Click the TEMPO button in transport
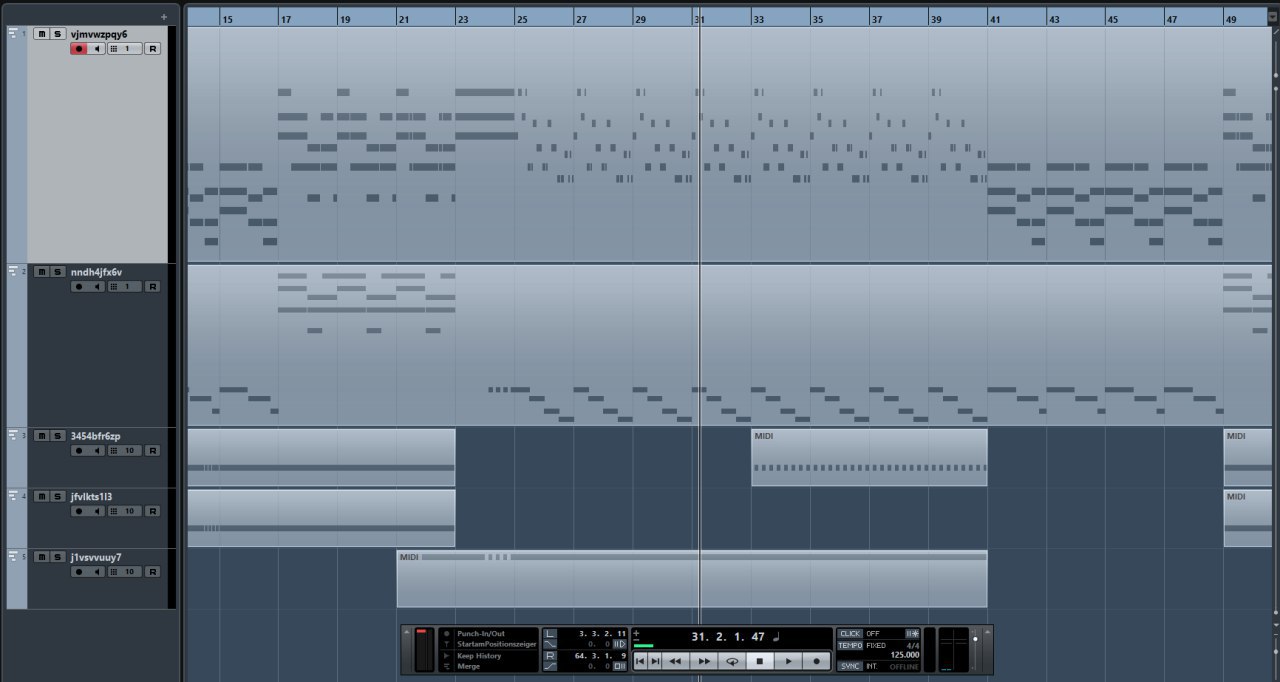Screen dimensions: 1280x682 pos(850,646)
